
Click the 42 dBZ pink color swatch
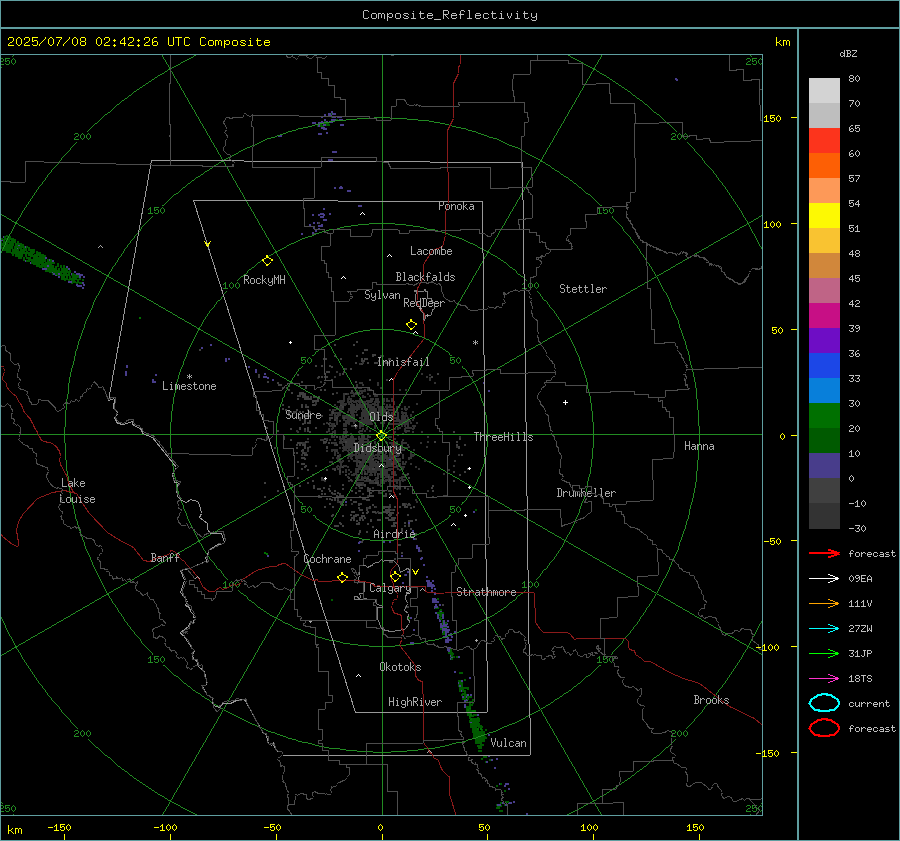[x=824, y=290]
